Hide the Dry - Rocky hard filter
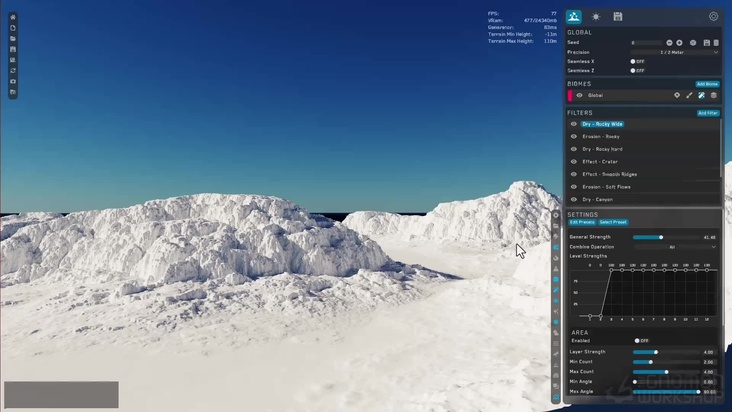 point(574,149)
